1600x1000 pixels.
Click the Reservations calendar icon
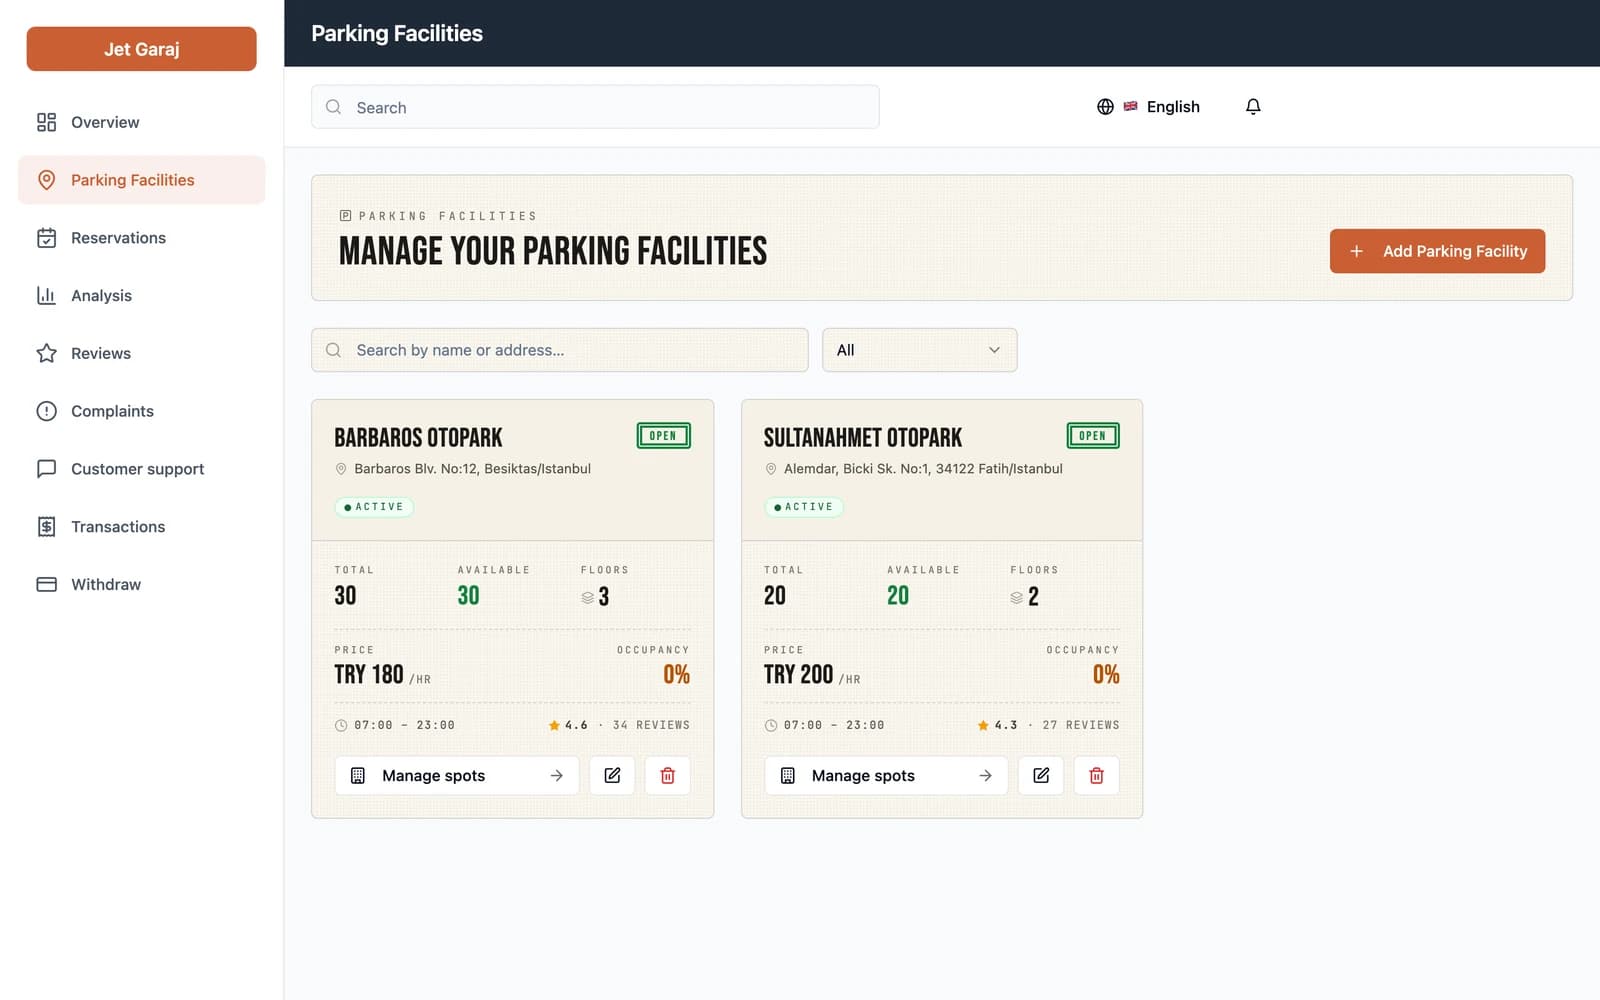(x=46, y=238)
